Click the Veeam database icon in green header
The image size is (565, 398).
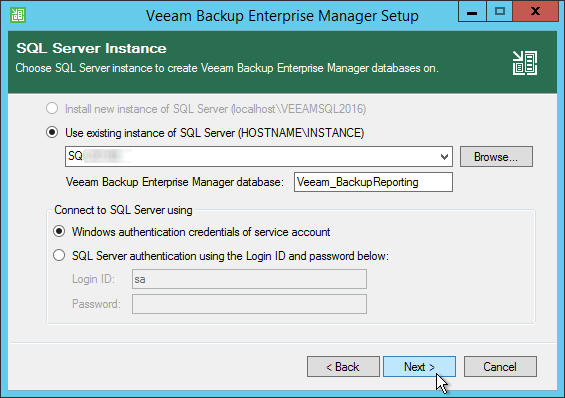pos(525,63)
